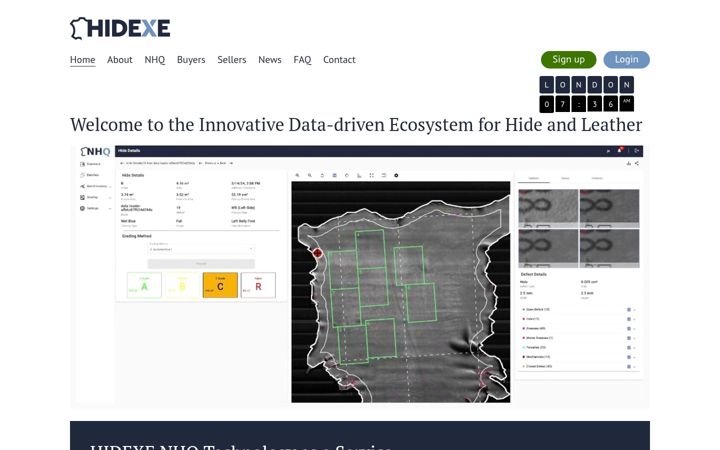Click the notification bell with red badge
The width and height of the screenshot is (720, 450).
(x=620, y=150)
